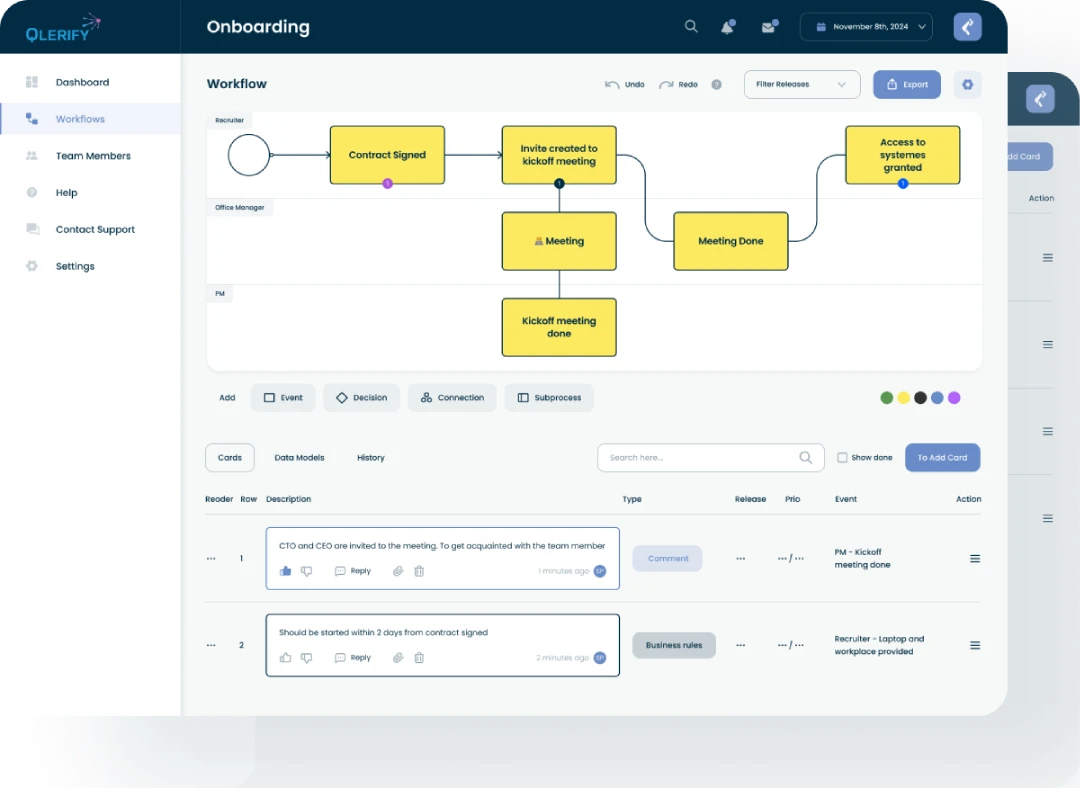Delete the first card using trash icon
1080x788 pixels.
coord(419,571)
